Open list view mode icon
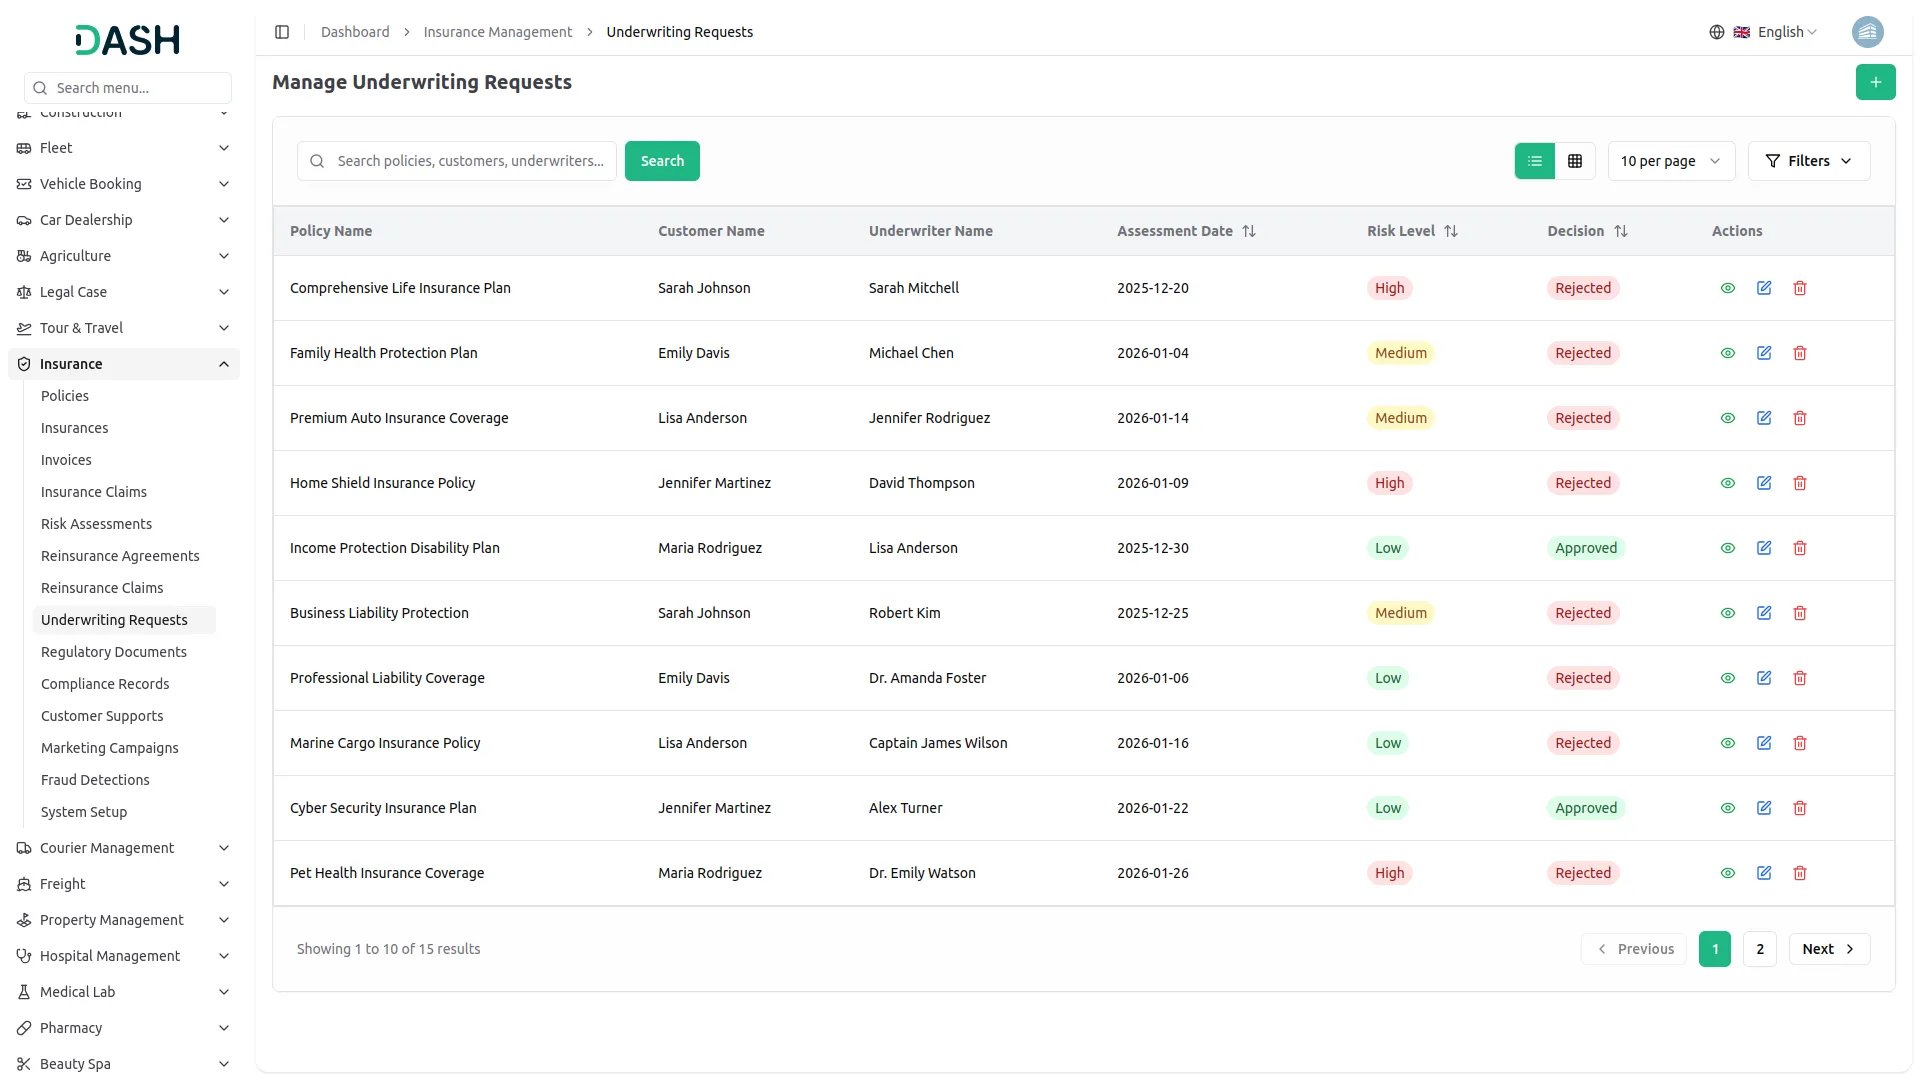Screen dimensions: 1920x1080 pyautogui.click(x=1535, y=160)
